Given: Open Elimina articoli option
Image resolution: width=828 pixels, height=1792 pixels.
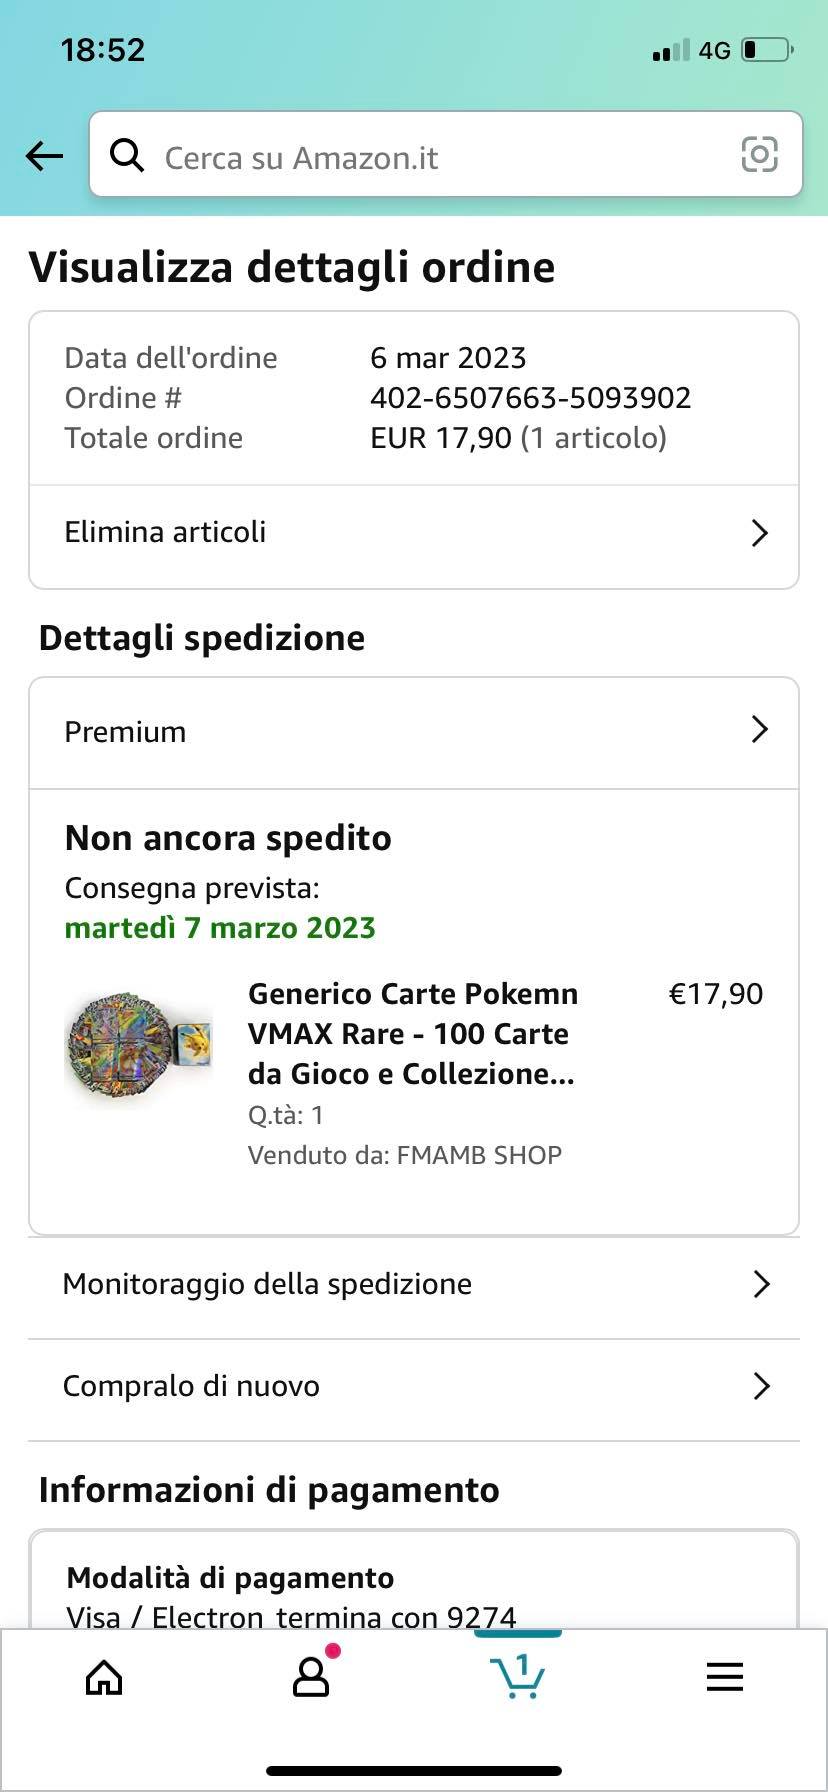Looking at the screenshot, I should point(165,532).
